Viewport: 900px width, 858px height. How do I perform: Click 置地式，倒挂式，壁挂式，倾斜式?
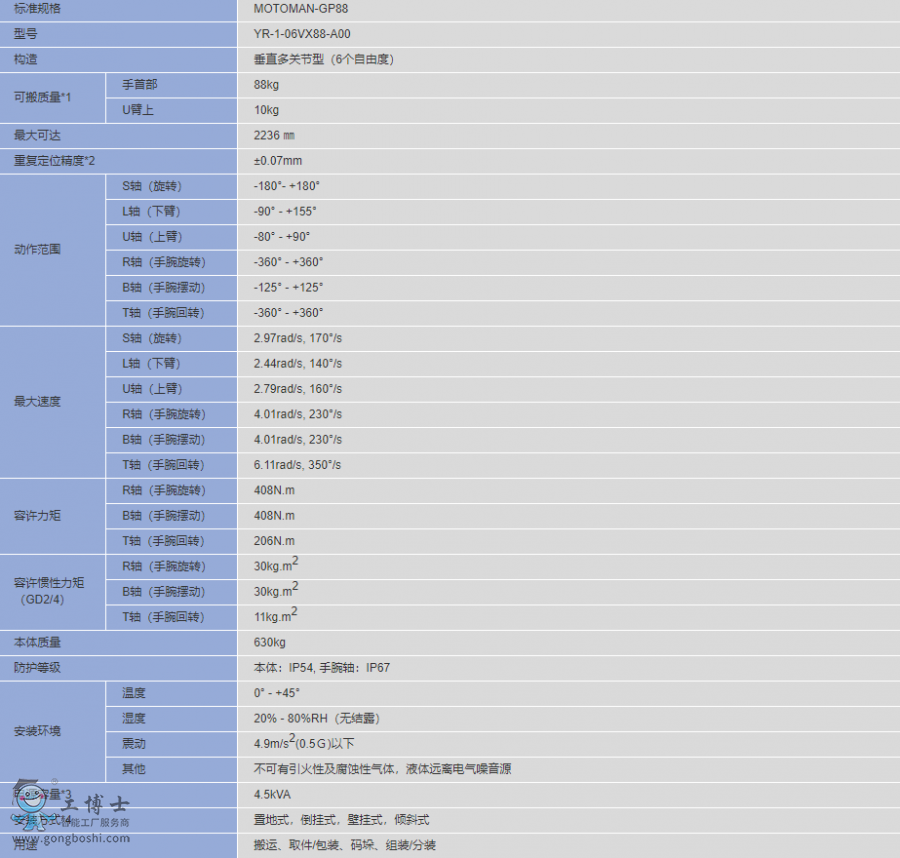[x=342, y=820]
